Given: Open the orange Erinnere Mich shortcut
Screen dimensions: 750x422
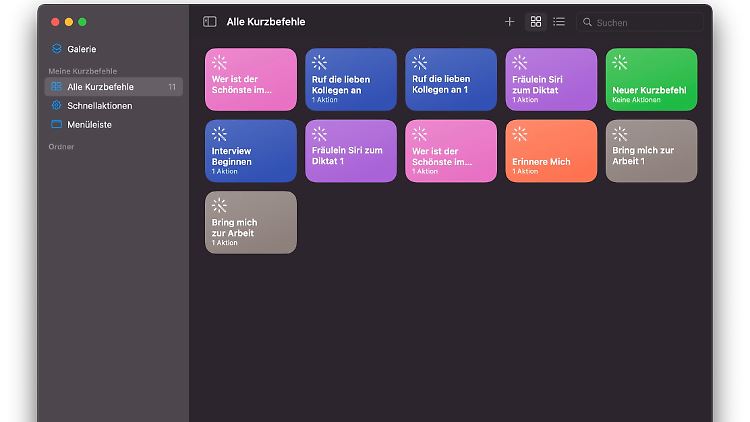Looking at the screenshot, I should [551, 151].
